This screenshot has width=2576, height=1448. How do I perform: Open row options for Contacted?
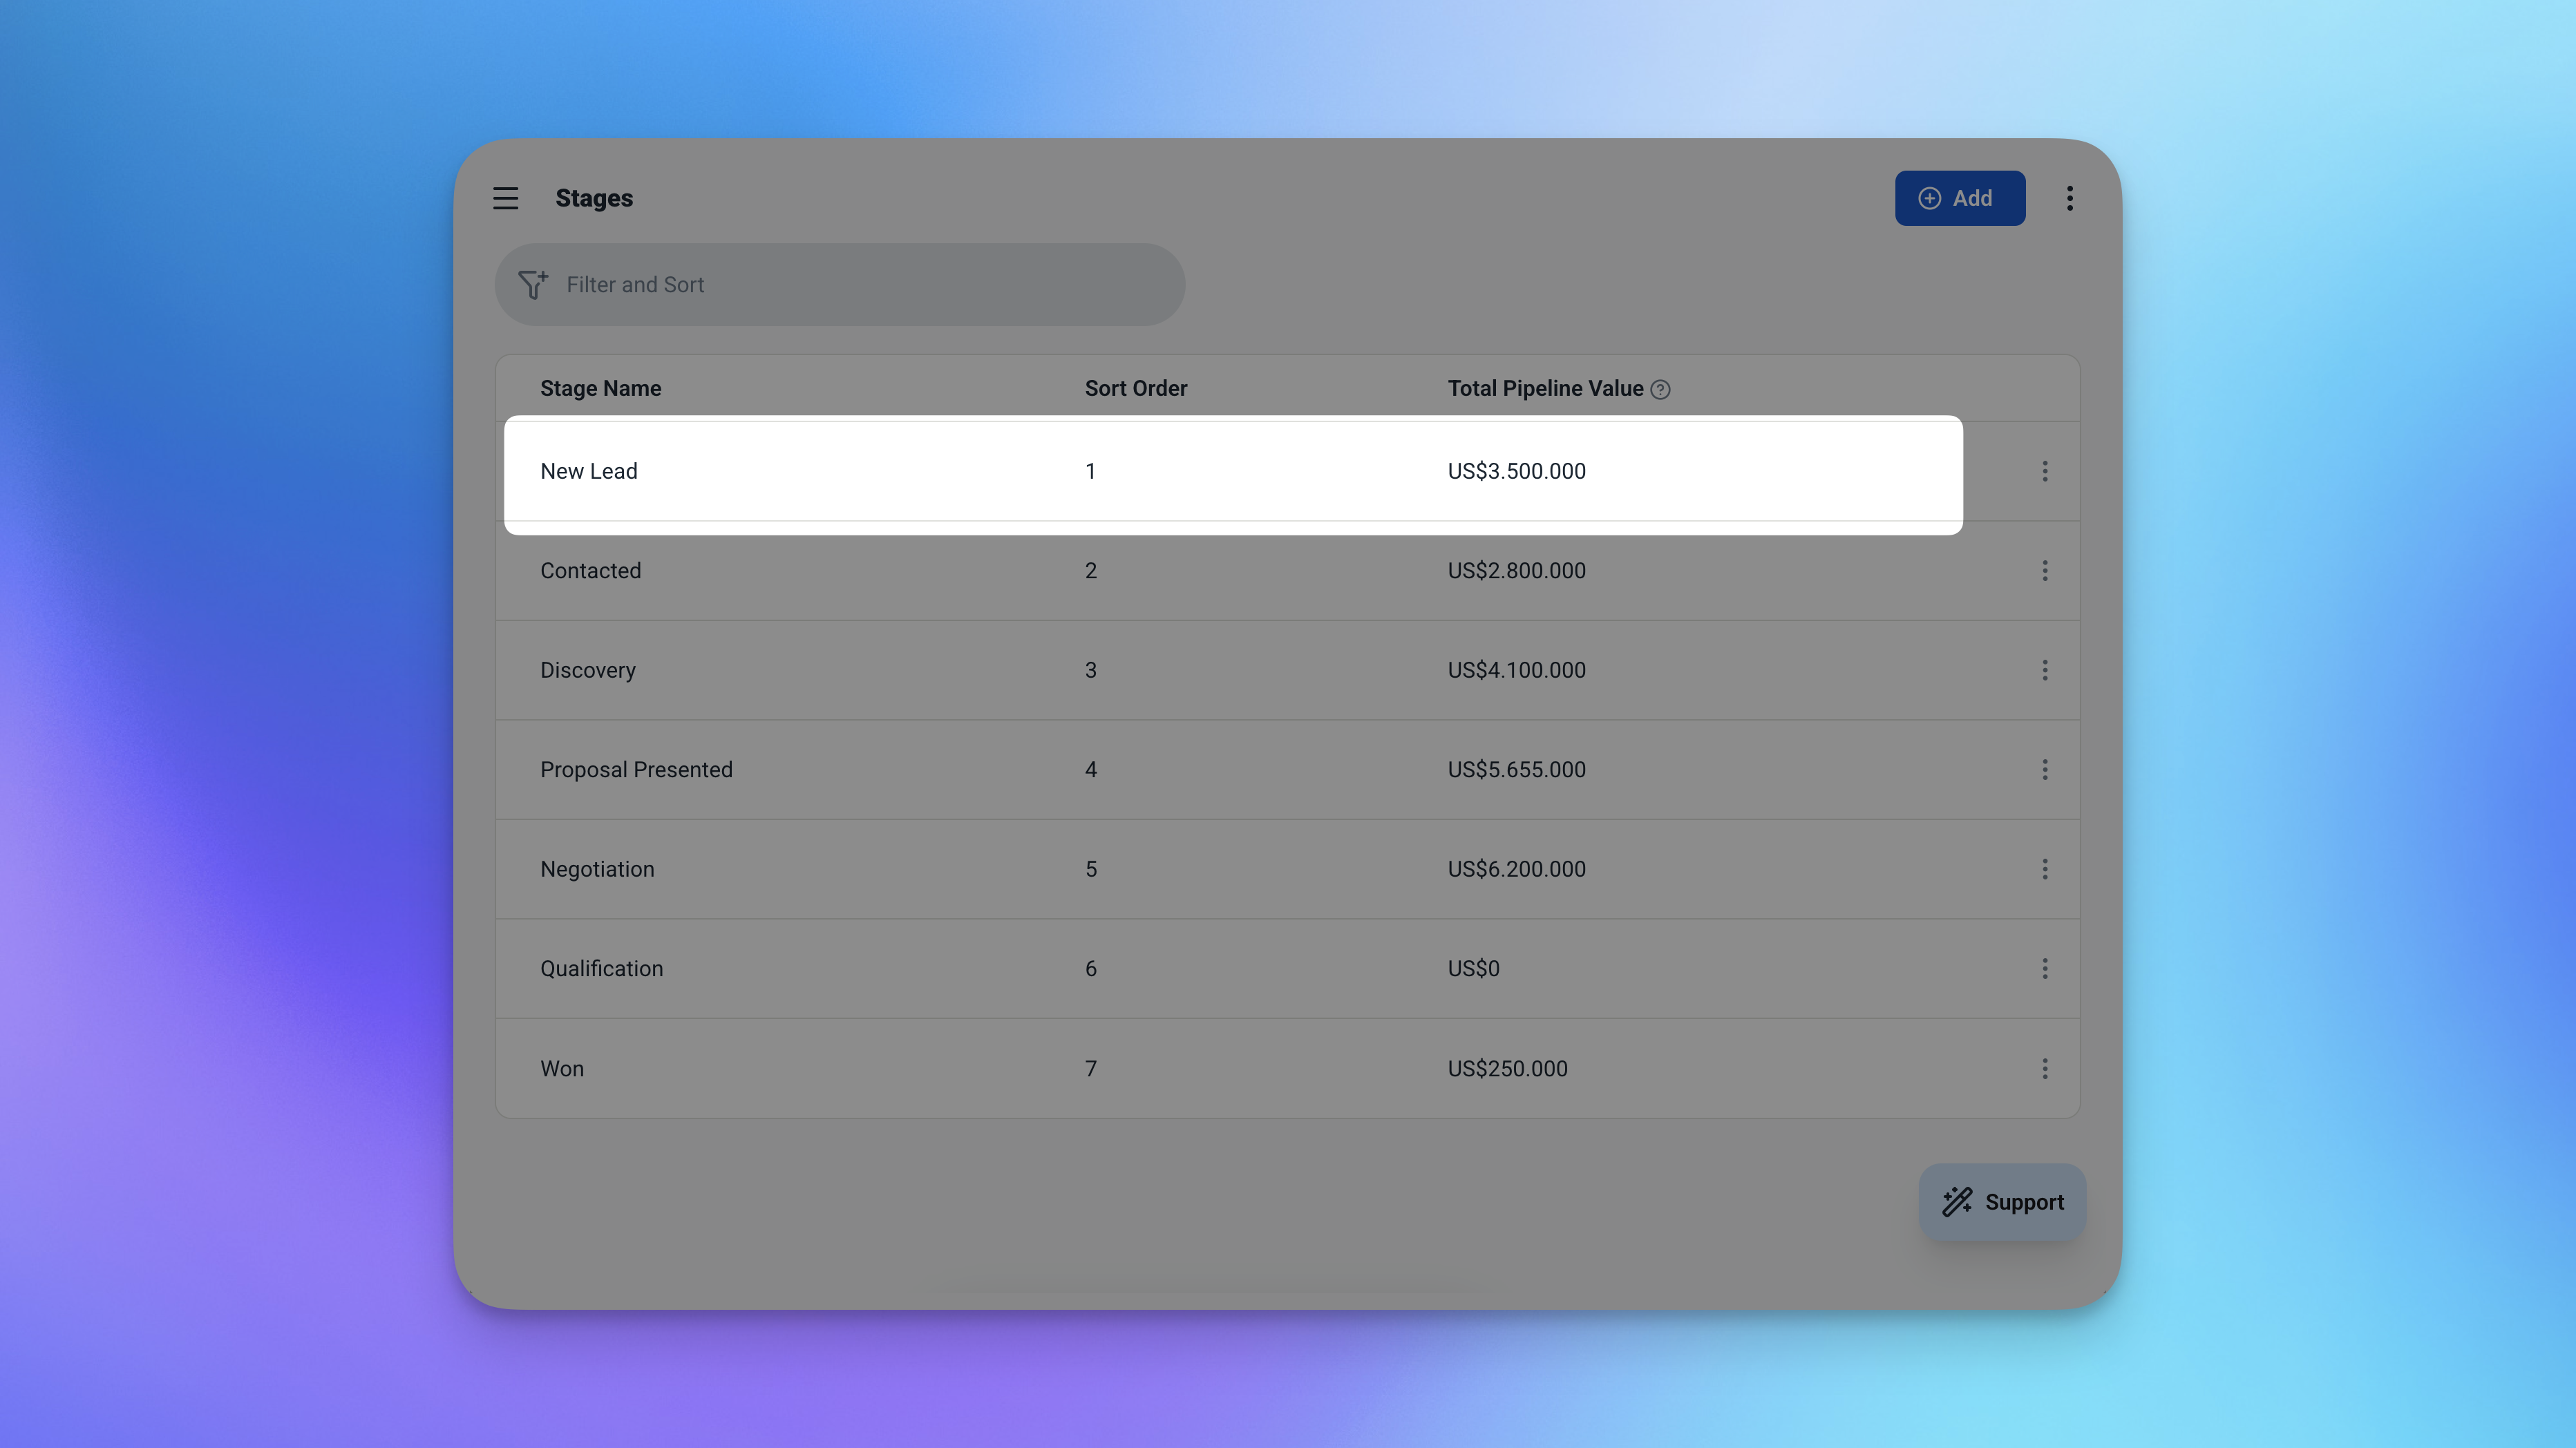2044,570
